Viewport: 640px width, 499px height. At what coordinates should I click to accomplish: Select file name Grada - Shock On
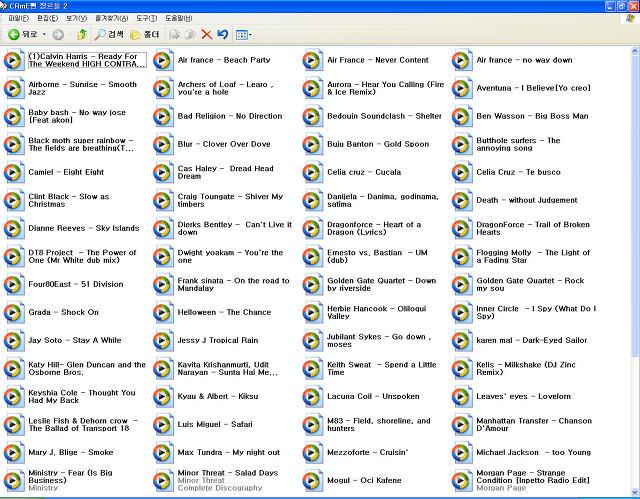(63, 313)
